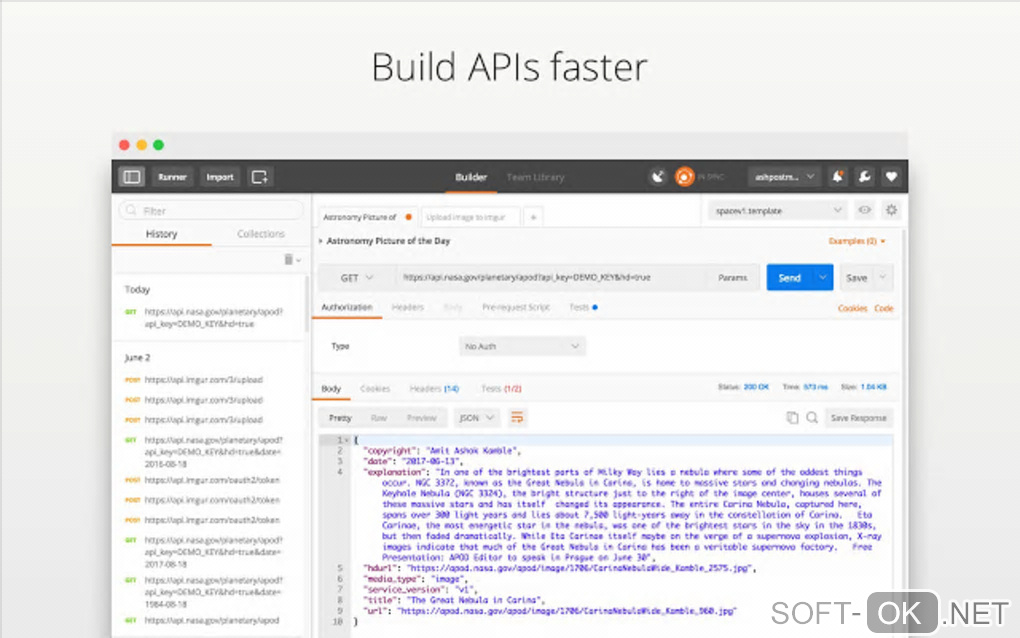This screenshot has width=1020, height=638.
Task: Select the response Body tab
Action: pos(331,389)
